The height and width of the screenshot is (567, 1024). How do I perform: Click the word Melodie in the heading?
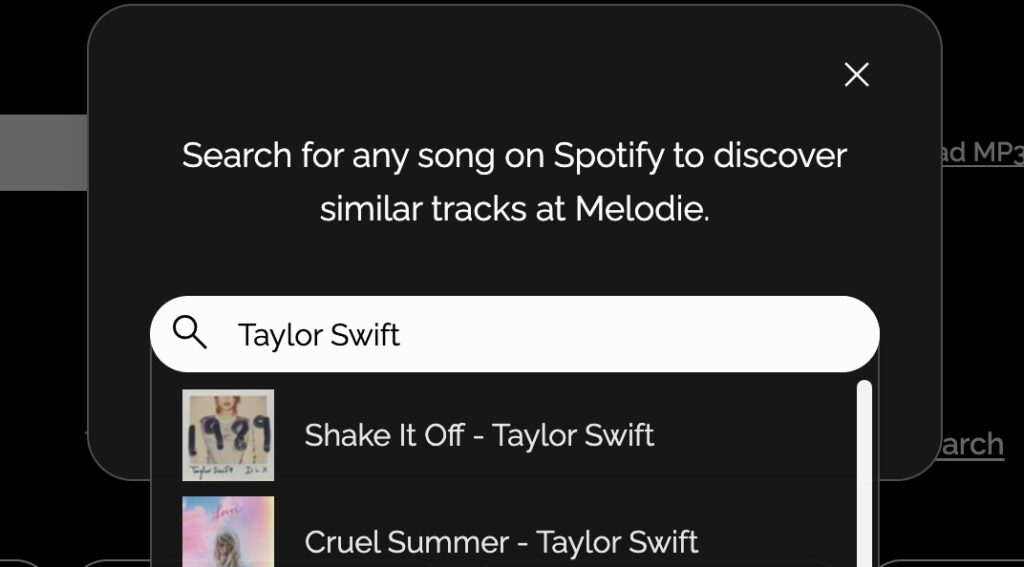coord(640,209)
